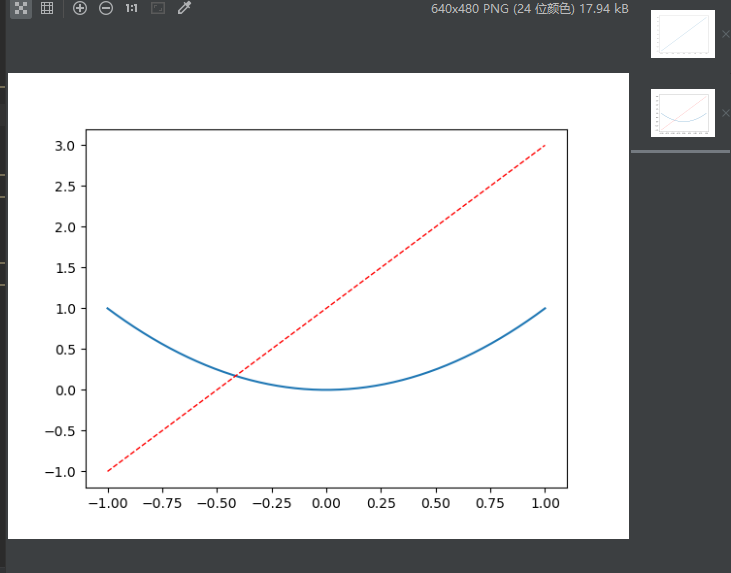Close the first plot thumbnail
731x573 pixels.
click(725, 34)
